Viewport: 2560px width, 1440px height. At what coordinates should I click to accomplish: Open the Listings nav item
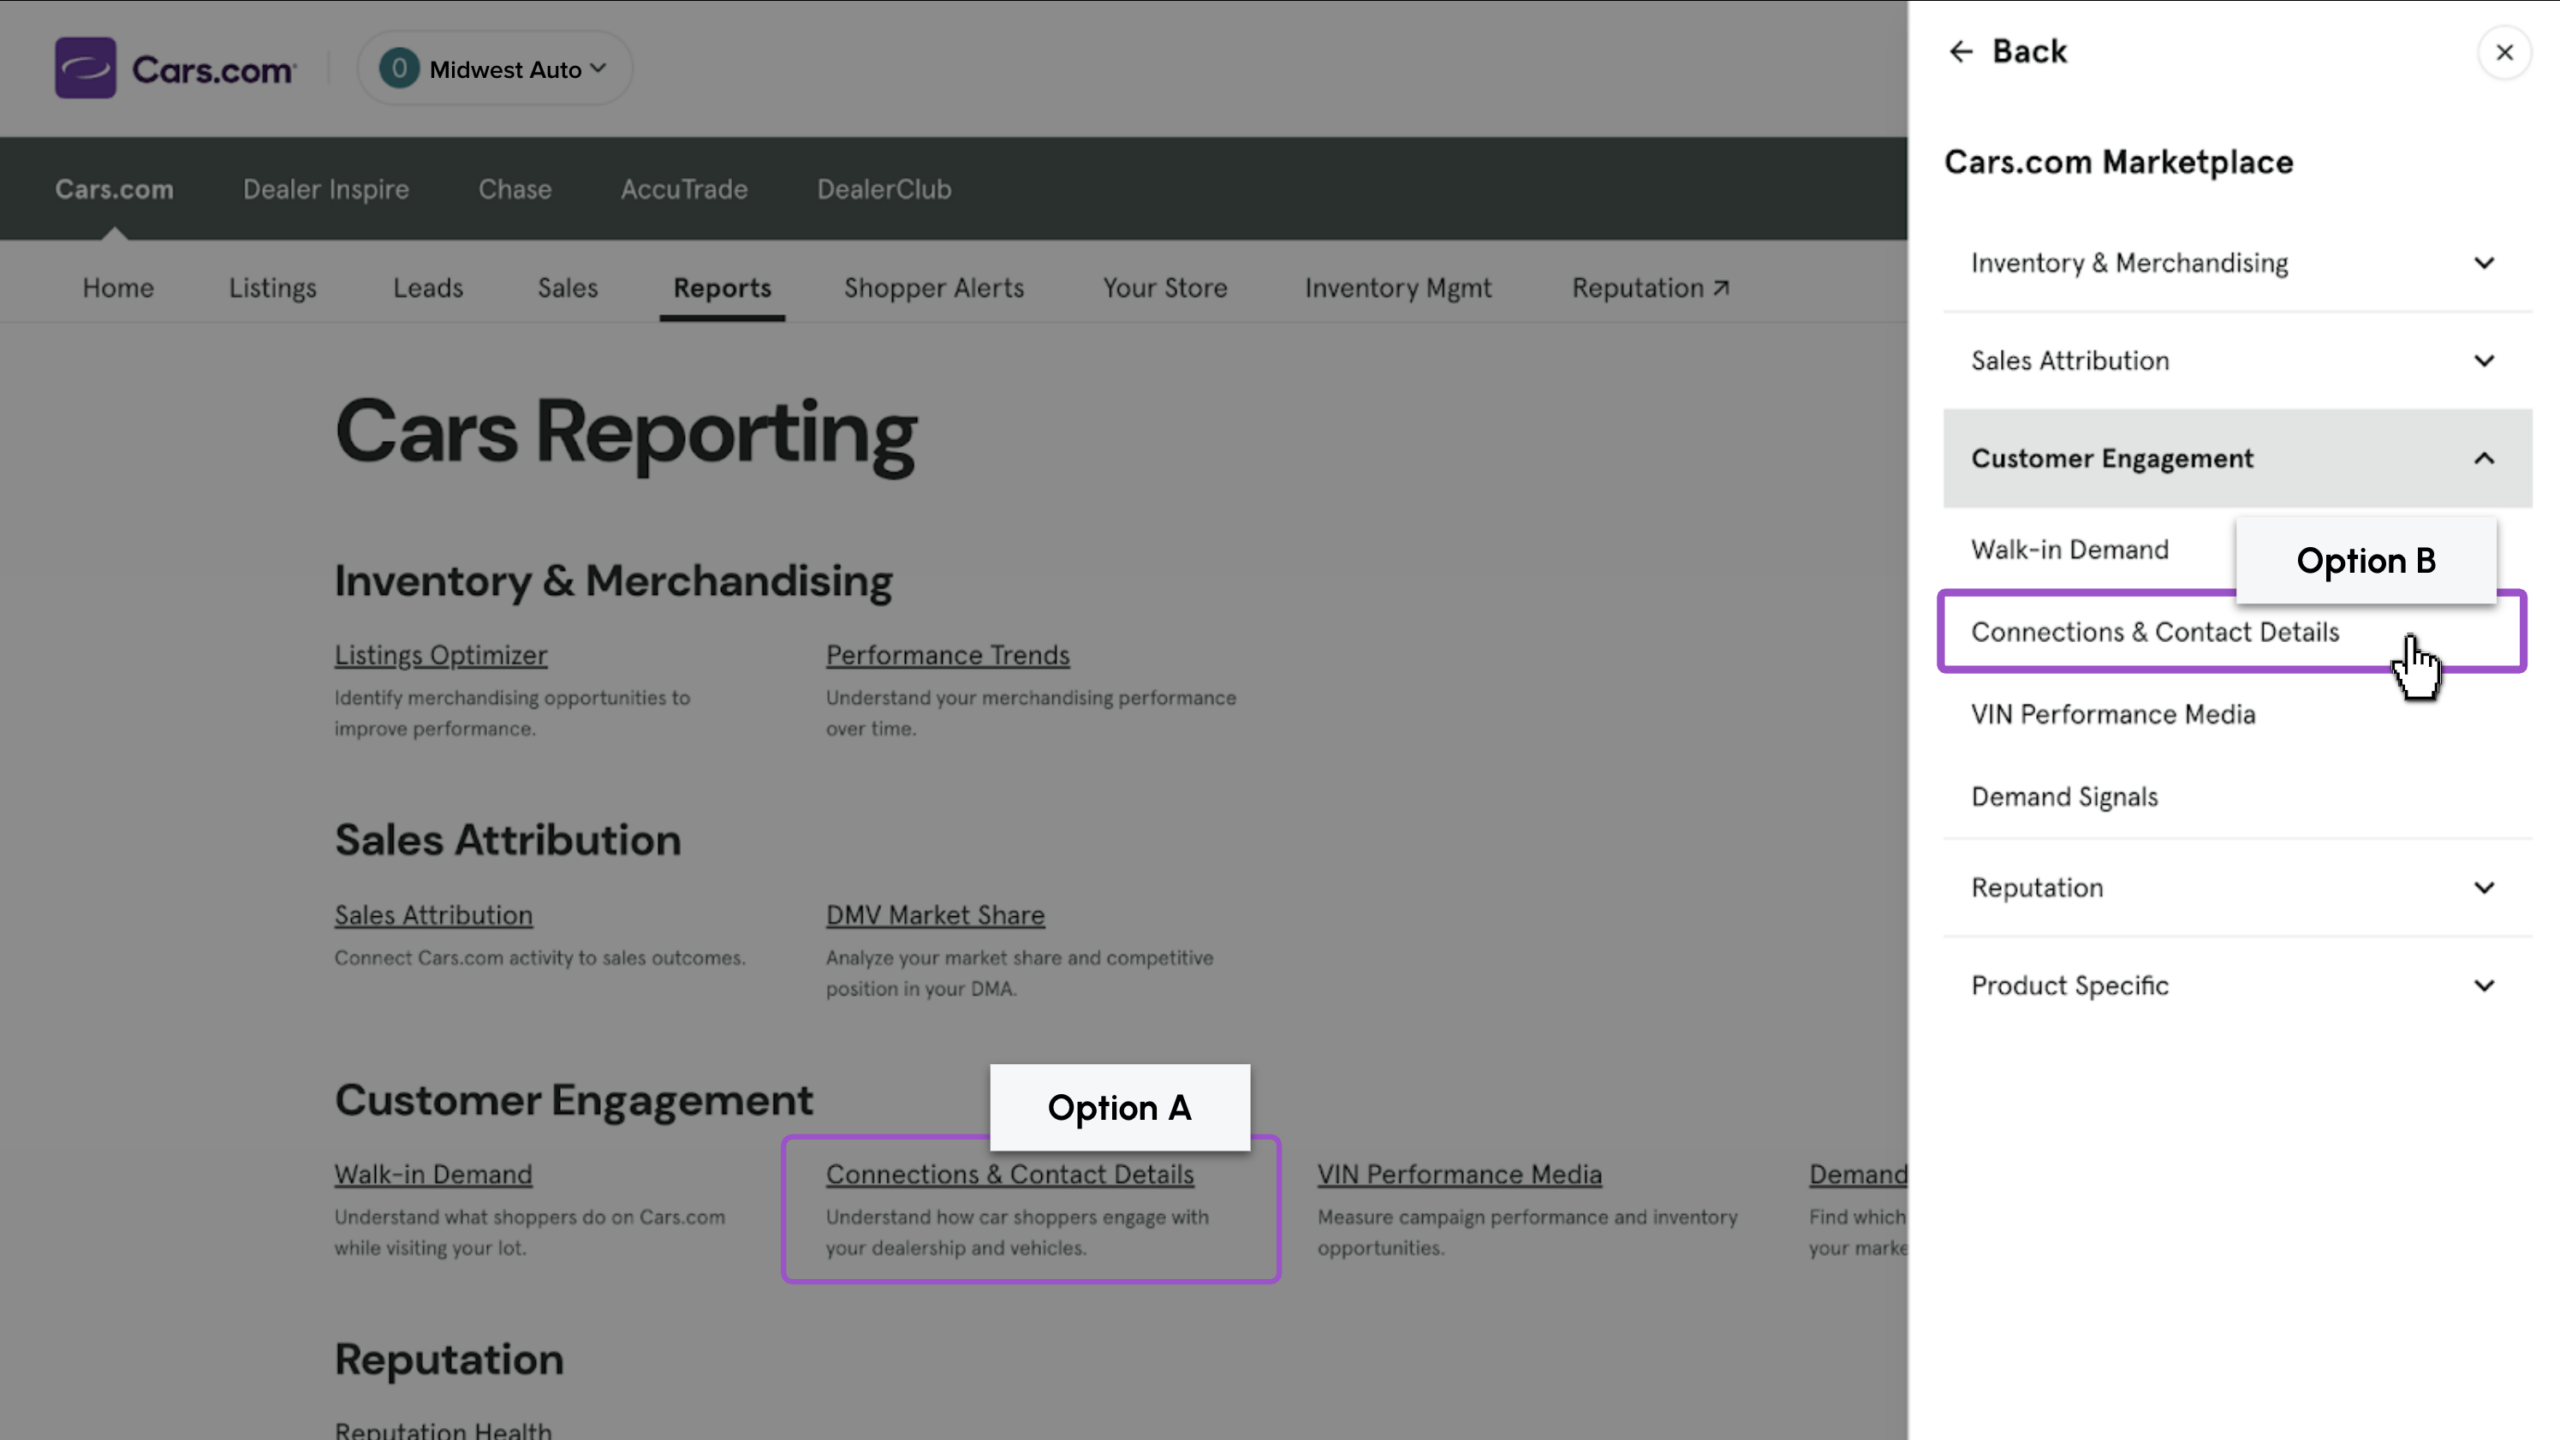click(272, 288)
